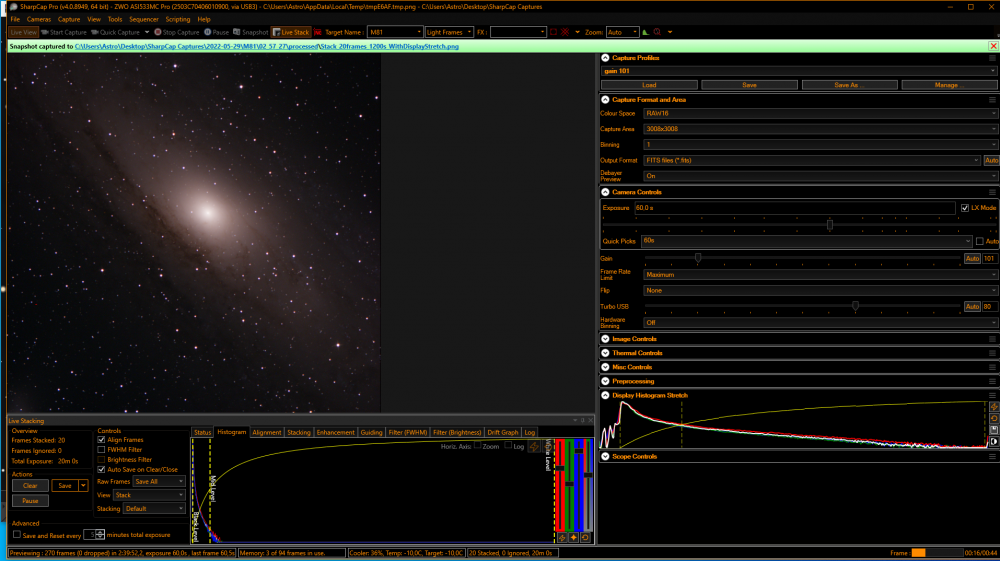Dismiss the green snapshot notification bar
The image size is (1000, 561).
pyautogui.click(x=993, y=47)
